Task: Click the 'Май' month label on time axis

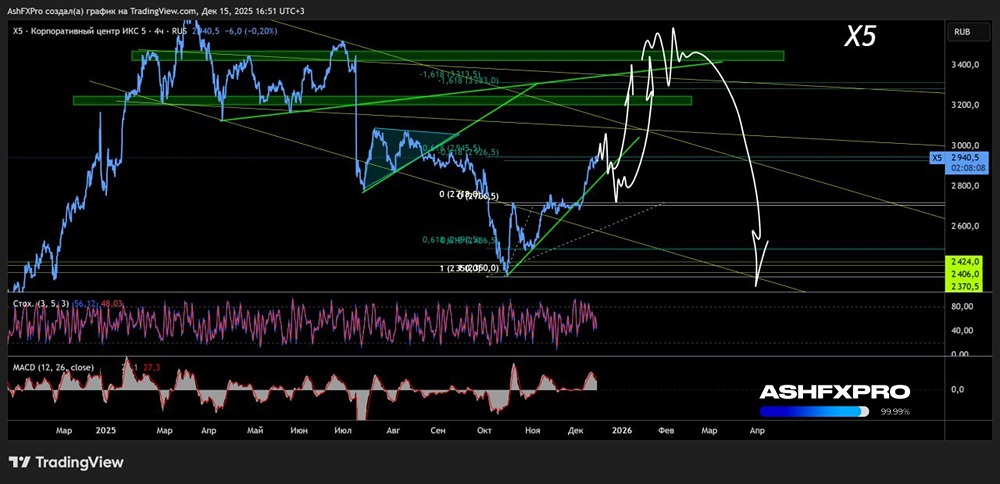Action: tap(255, 431)
